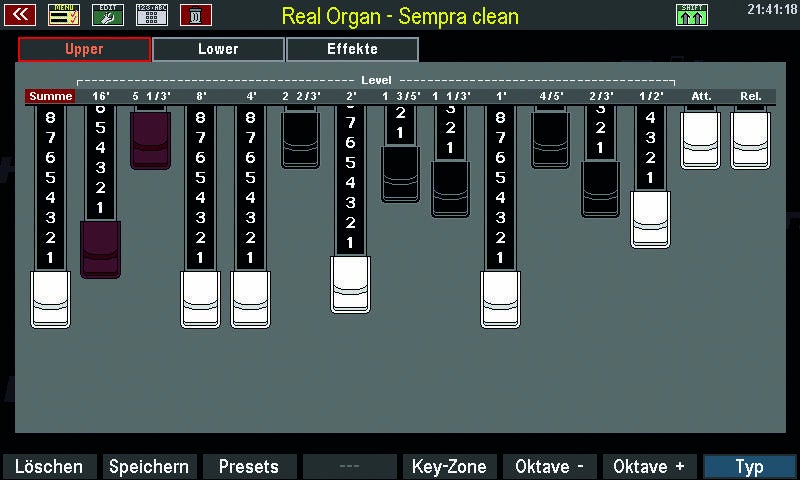This screenshot has width=800, height=480.
Task: Click the Löschen button
Action: [49, 467]
